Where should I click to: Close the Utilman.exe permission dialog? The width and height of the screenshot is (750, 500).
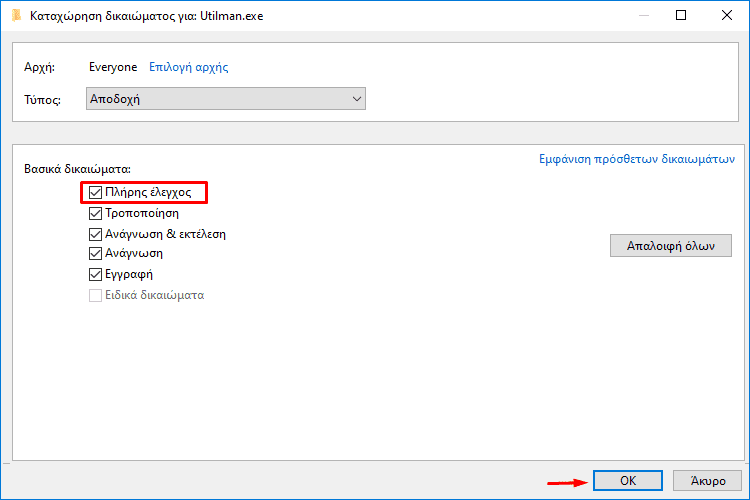click(727, 15)
